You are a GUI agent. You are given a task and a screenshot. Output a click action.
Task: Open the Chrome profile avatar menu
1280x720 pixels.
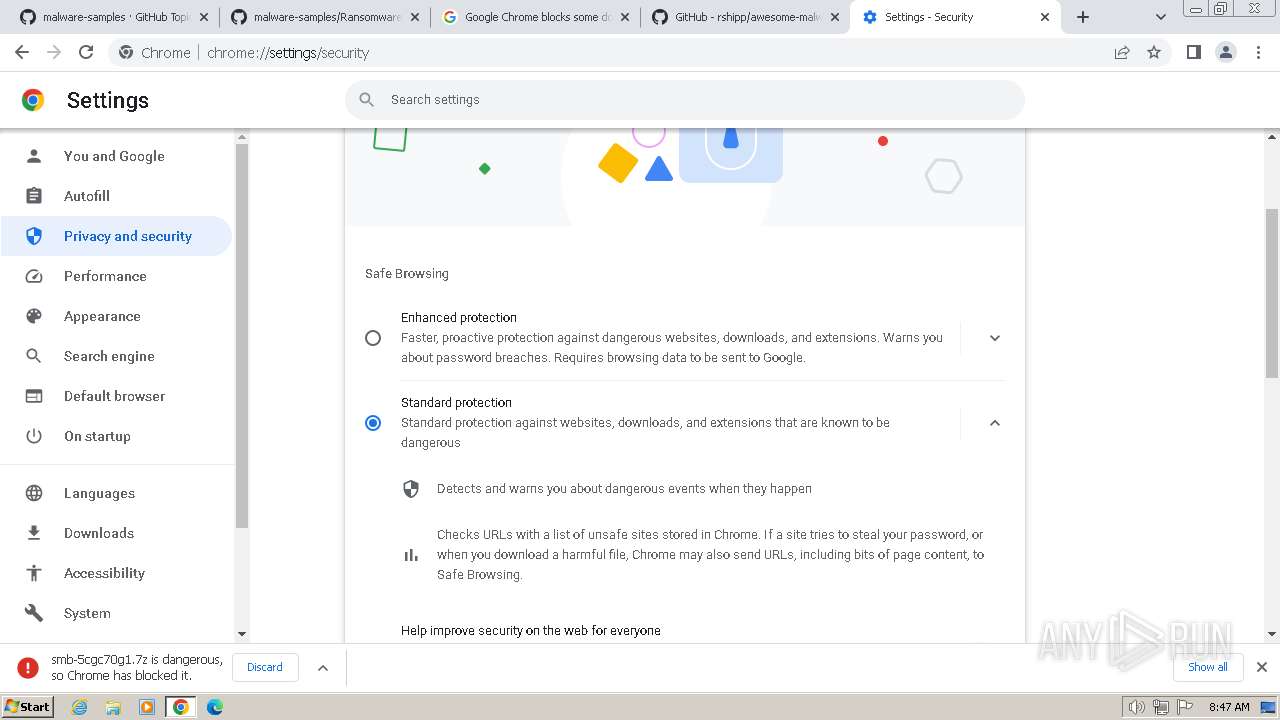pyautogui.click(x=1226, y=53)
